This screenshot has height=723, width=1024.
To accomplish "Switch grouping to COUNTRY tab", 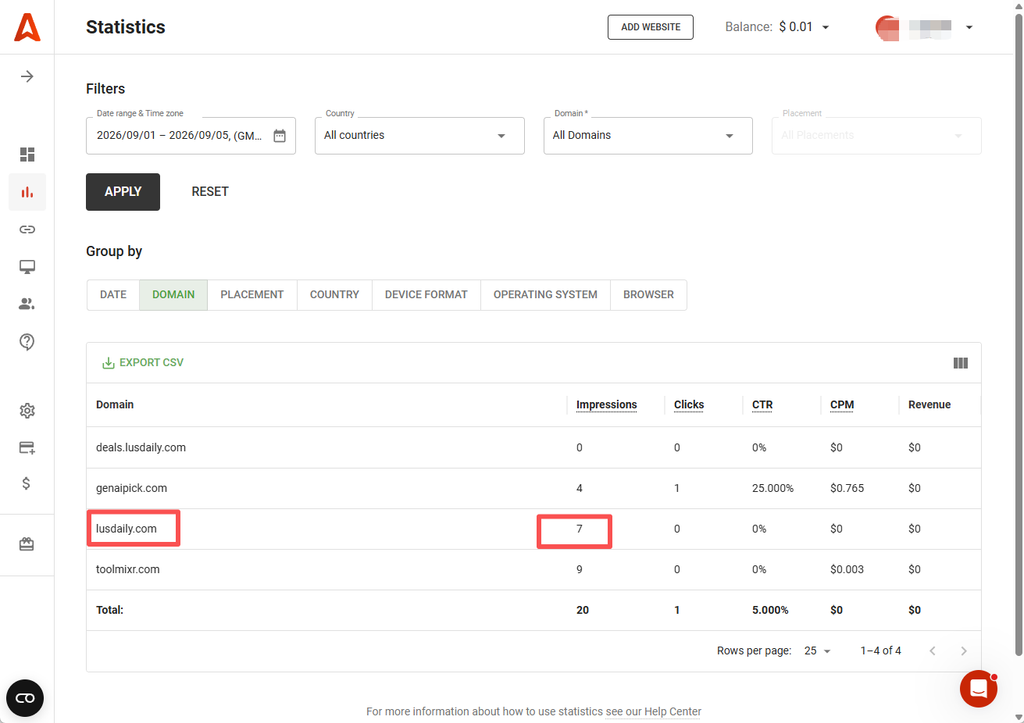I will [334, 295].
